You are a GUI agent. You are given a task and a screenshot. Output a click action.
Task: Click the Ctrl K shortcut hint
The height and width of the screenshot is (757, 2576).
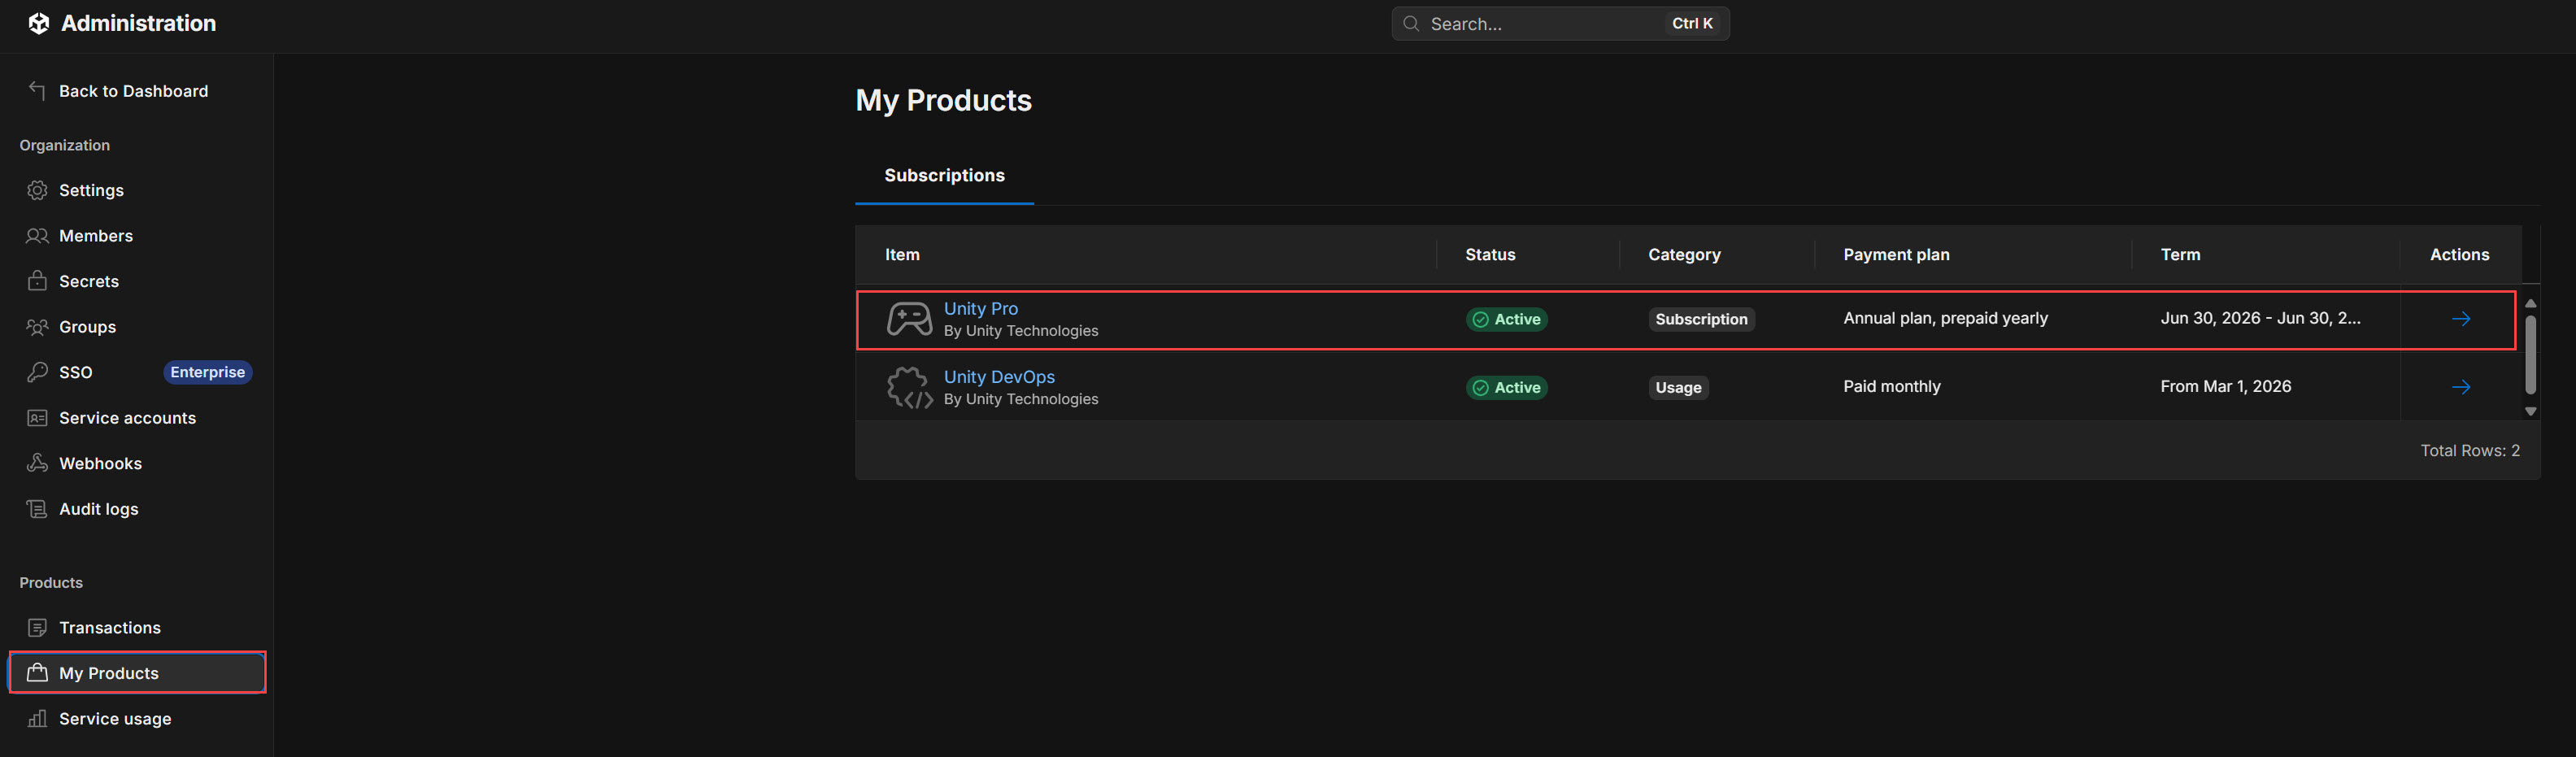pos(1692,23)
